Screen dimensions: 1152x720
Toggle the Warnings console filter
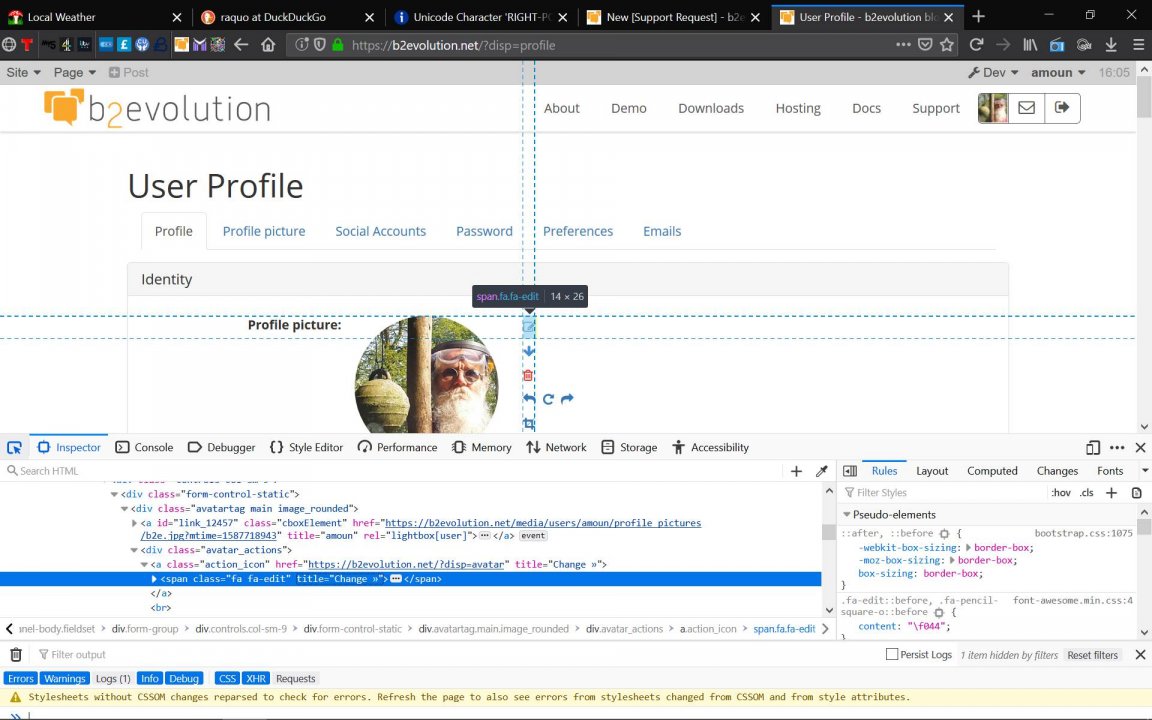65,679
